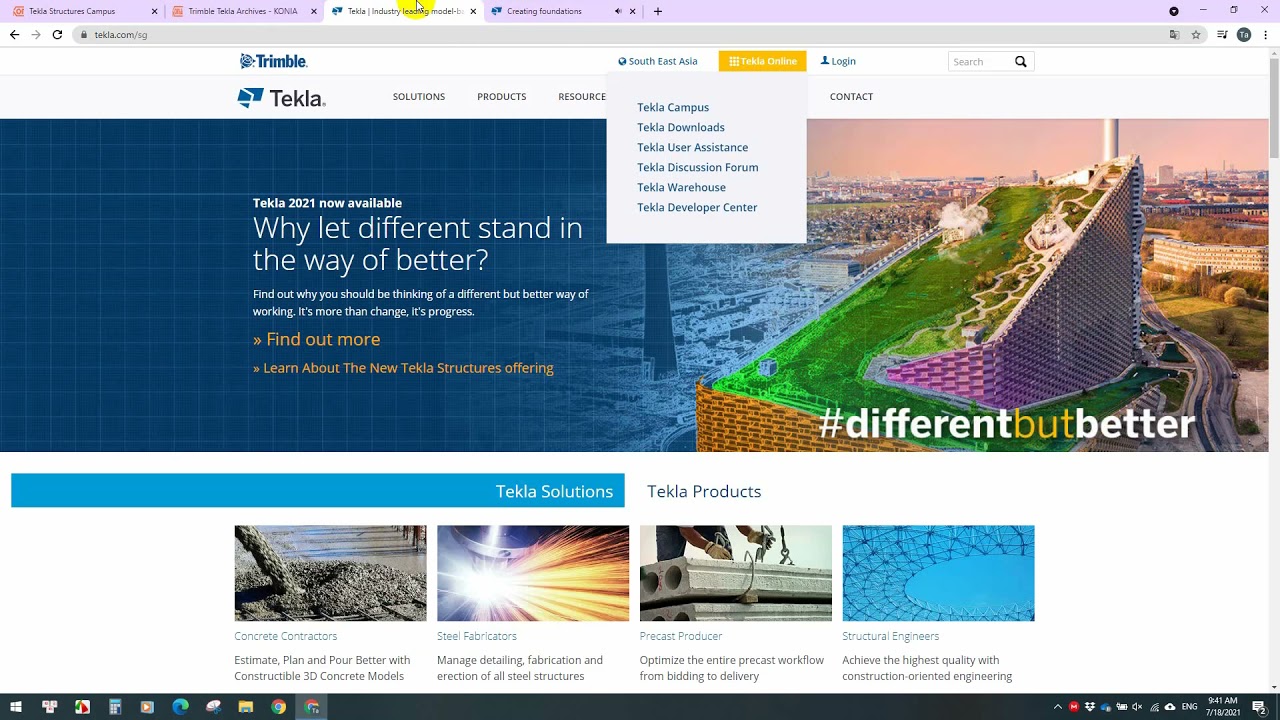Close the Trimble Tekla Archives tab
1280x720 pixels.
pos(314,11)
